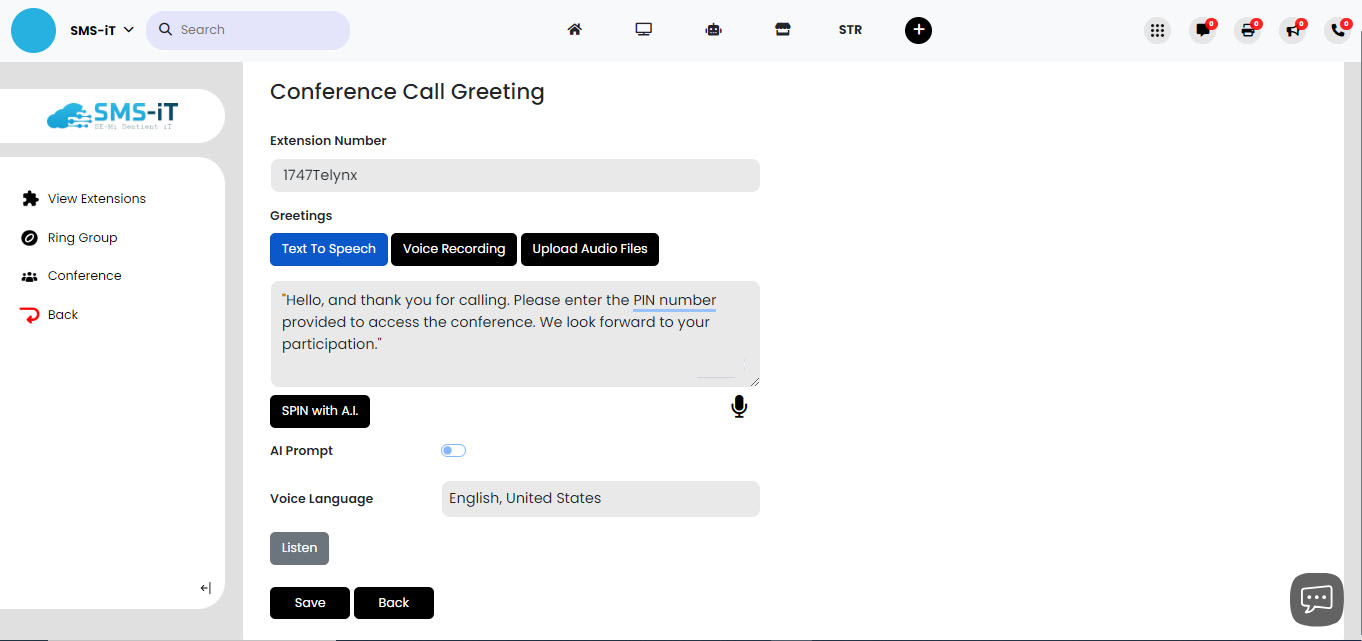Screen dimensions: 1362x641
Task: Switch greeting mode to Voice Recording
Action: point(453,249)
